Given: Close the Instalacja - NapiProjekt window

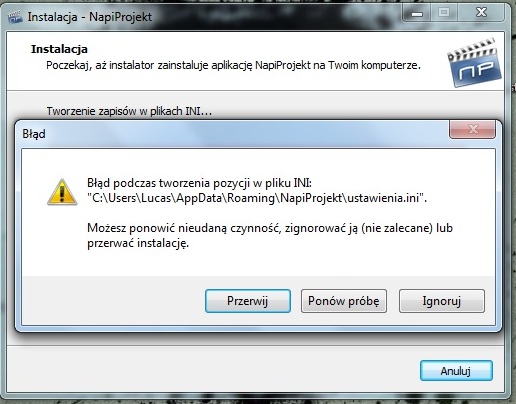Looking at the screenshot, I should [x=481, y=13].
